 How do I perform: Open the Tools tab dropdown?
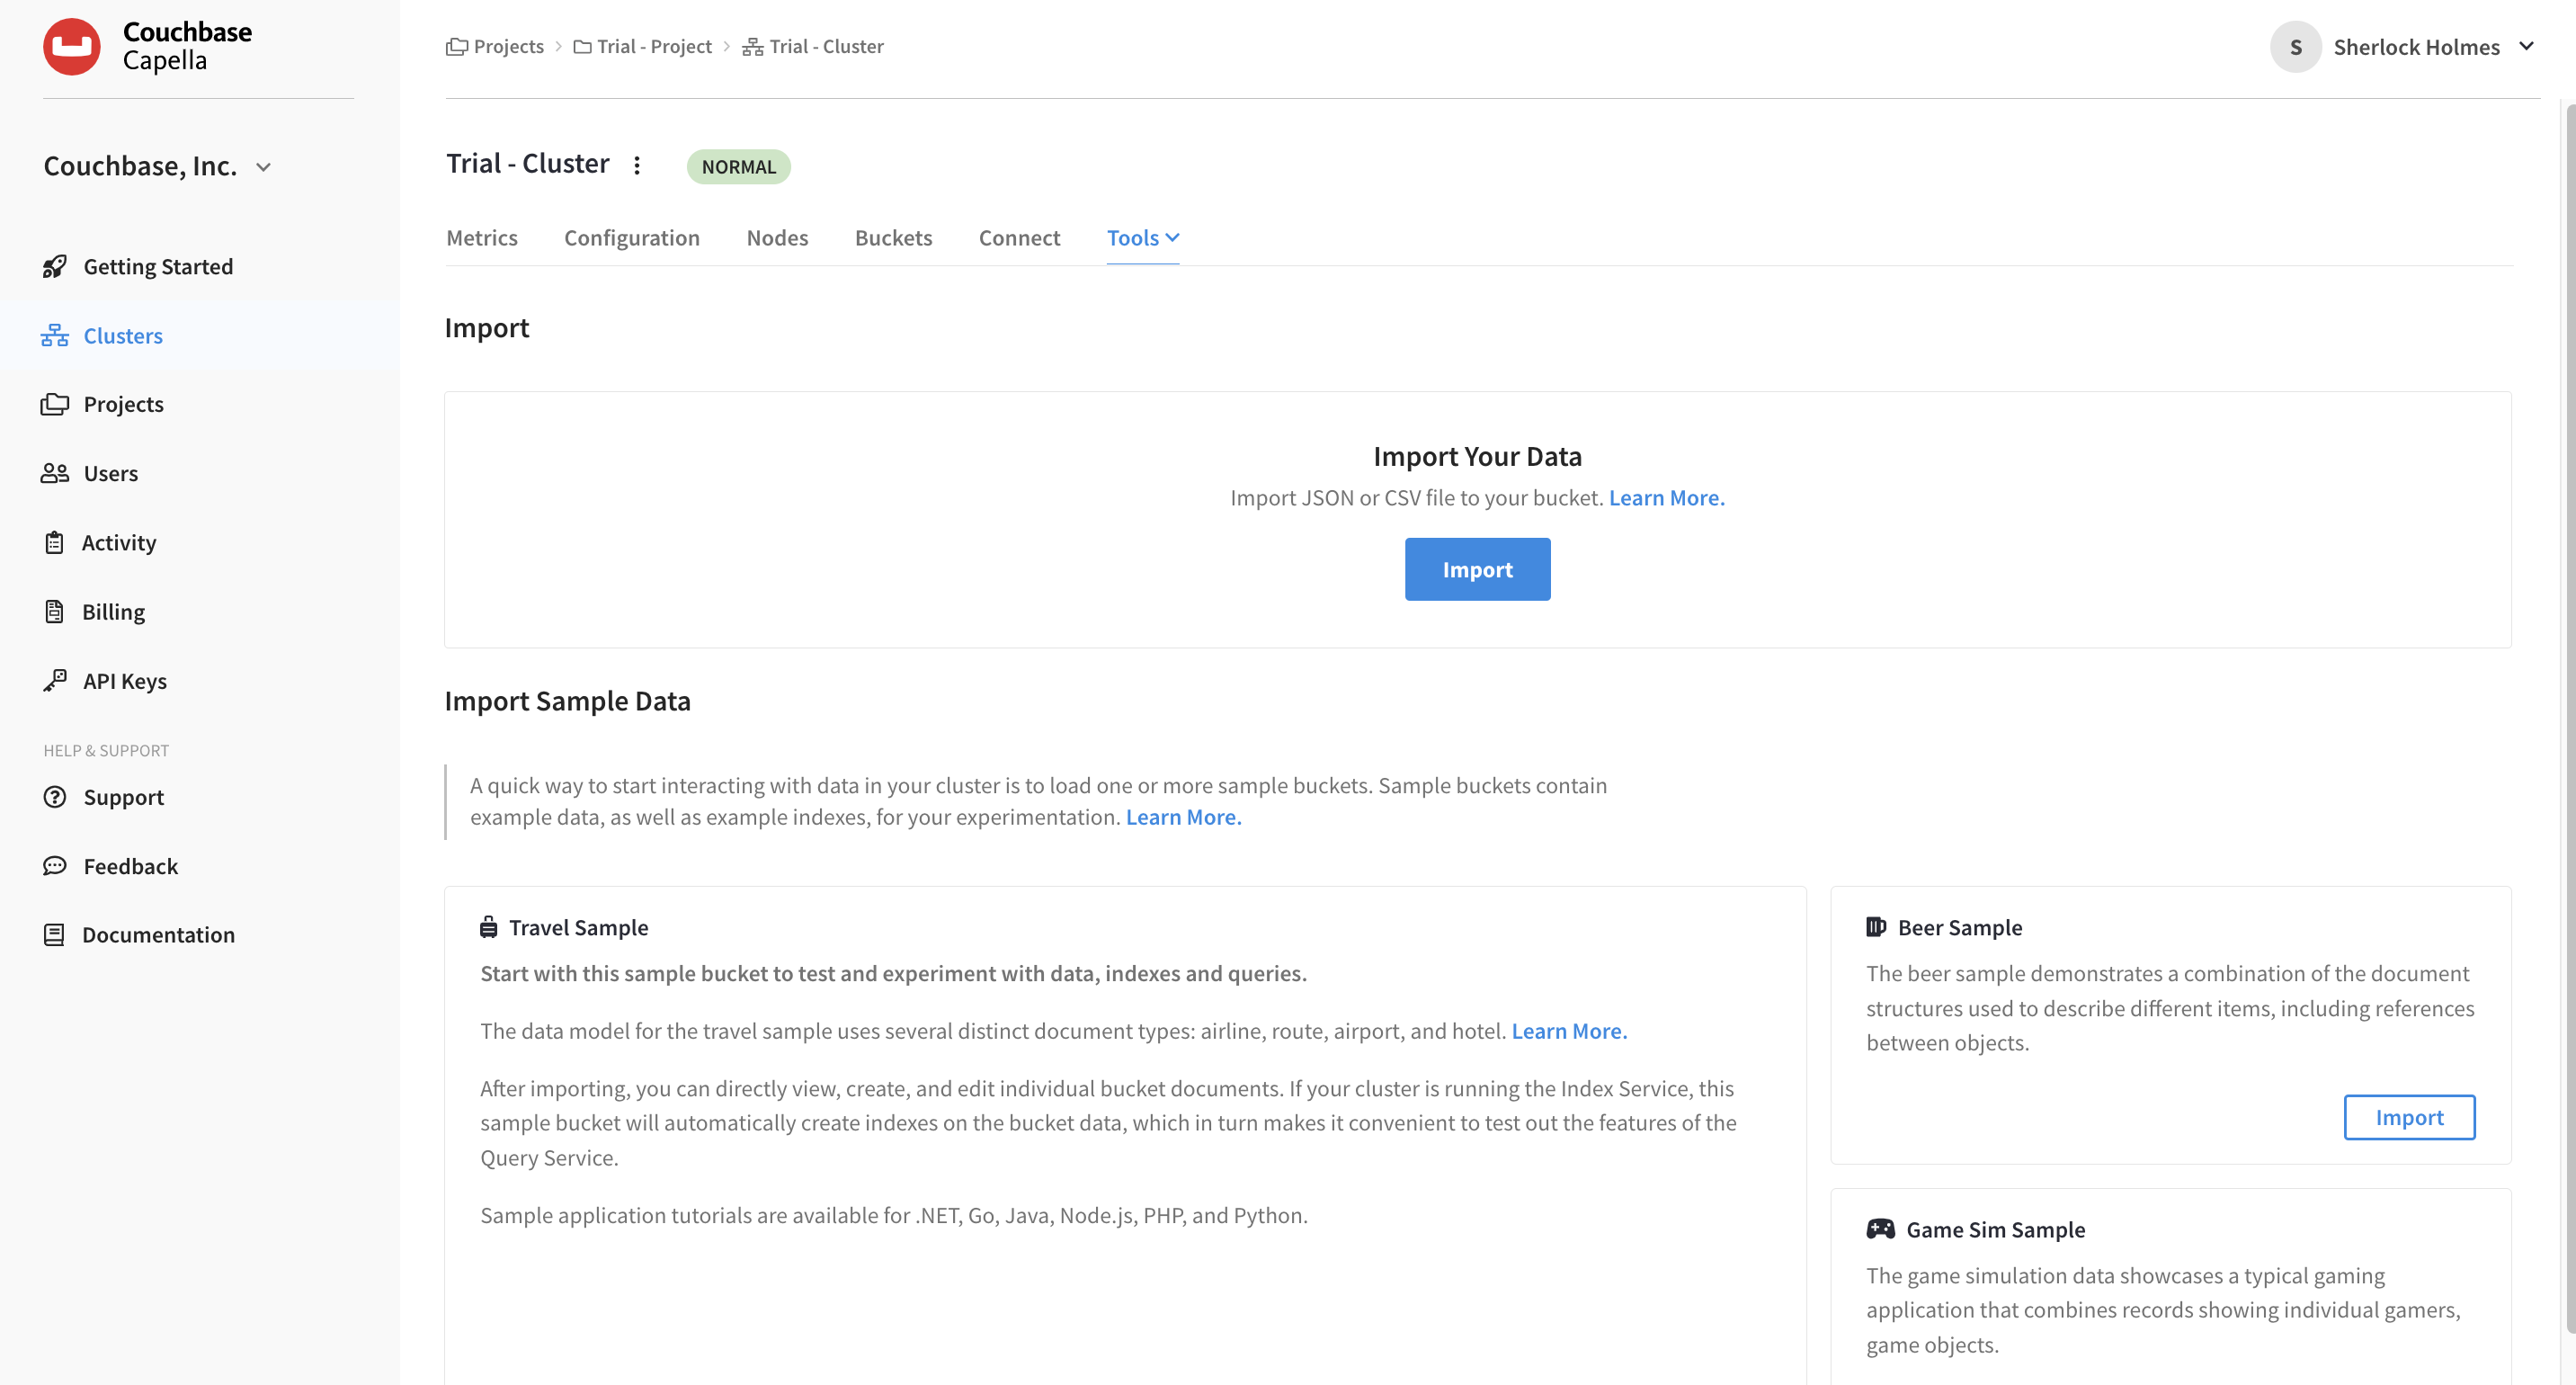(1142, 238)
